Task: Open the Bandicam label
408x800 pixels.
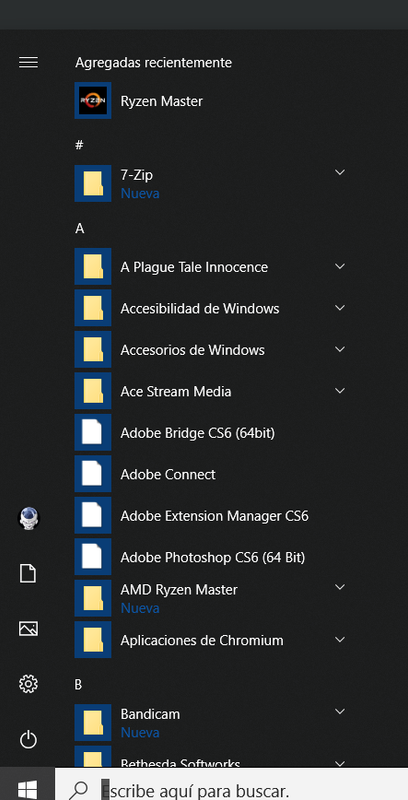Action: [150, 714]
